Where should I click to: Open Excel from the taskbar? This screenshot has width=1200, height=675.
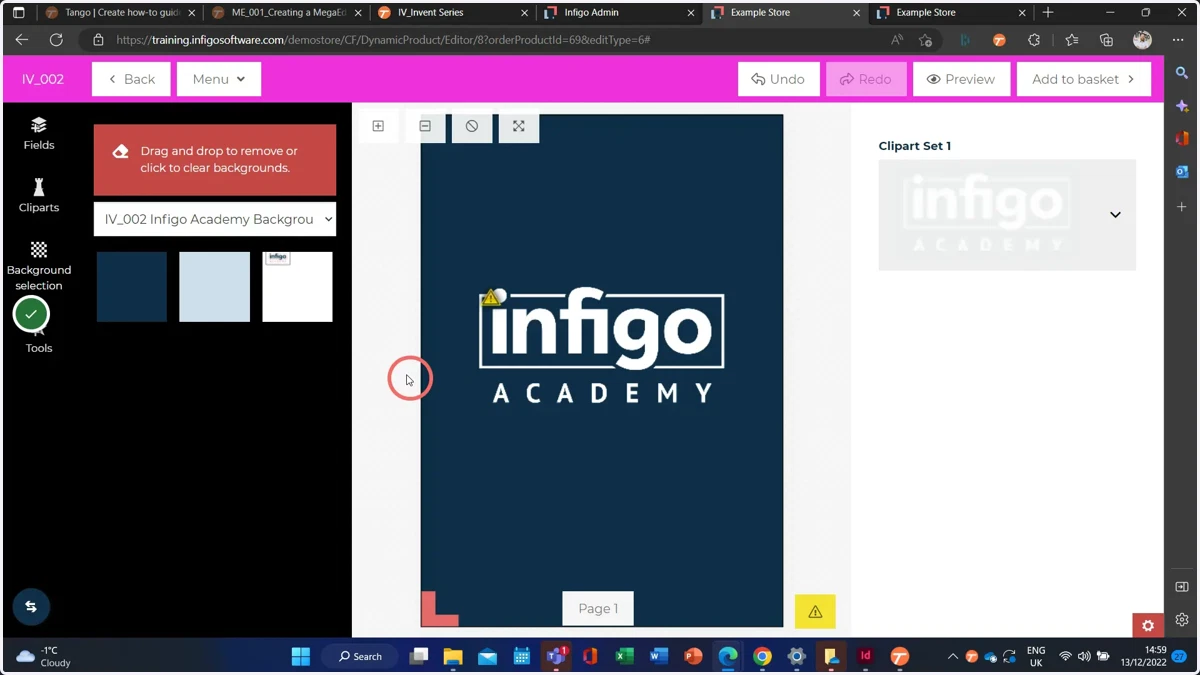(624, 656)
